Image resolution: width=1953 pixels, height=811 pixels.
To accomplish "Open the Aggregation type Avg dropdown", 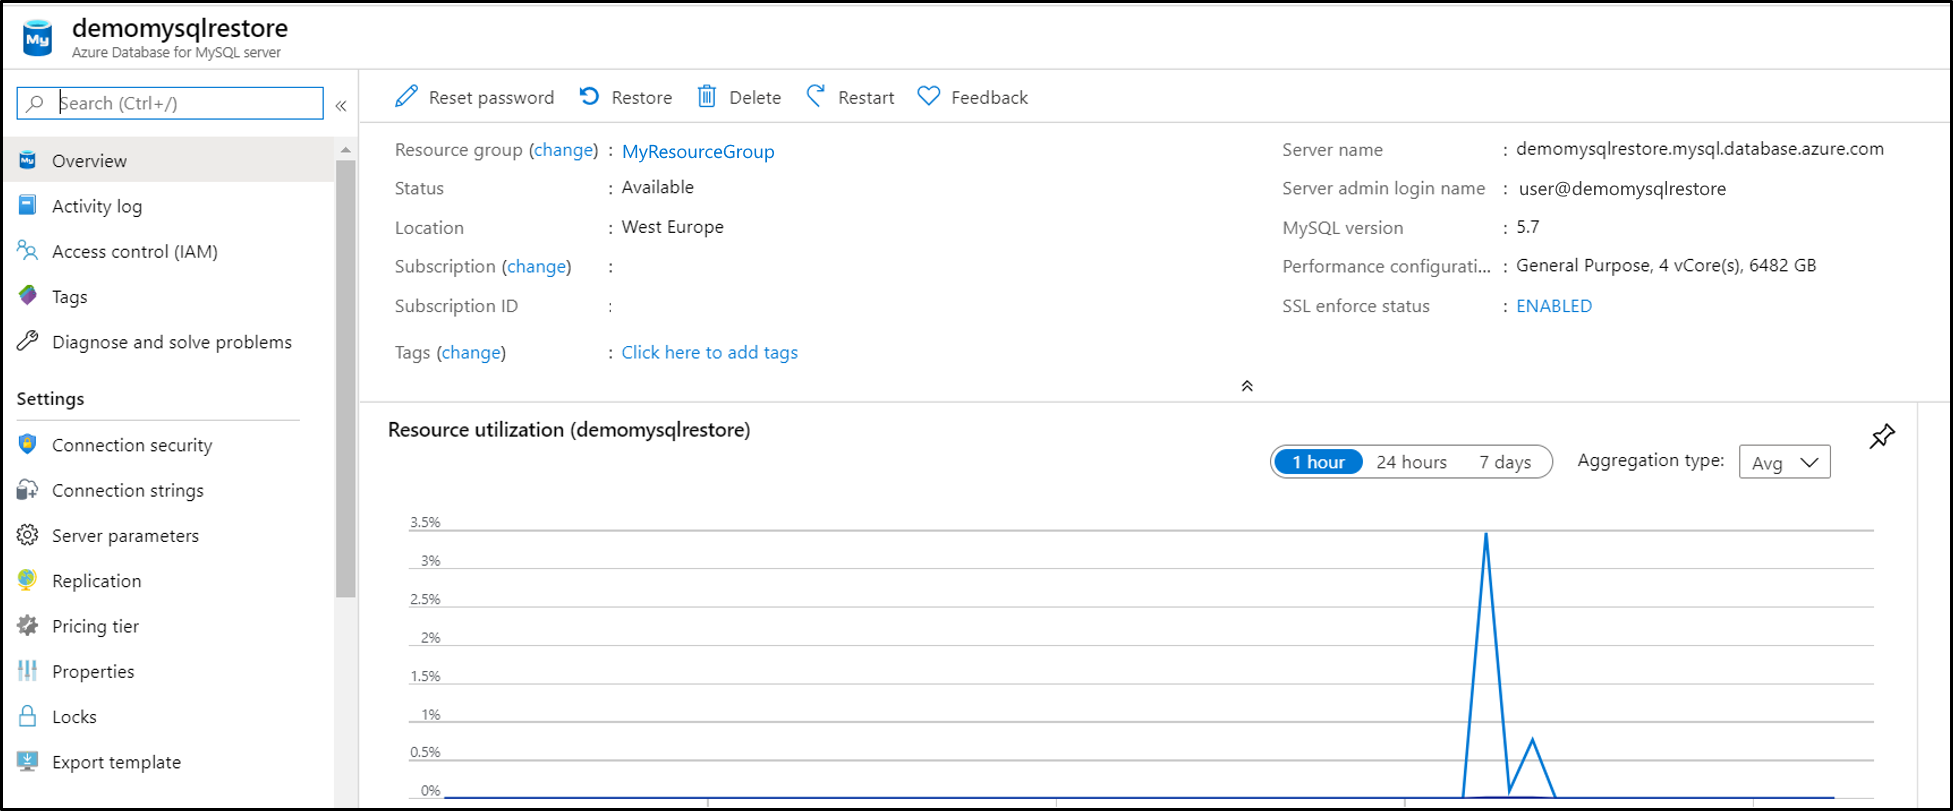I will (x=1784, y=462).
